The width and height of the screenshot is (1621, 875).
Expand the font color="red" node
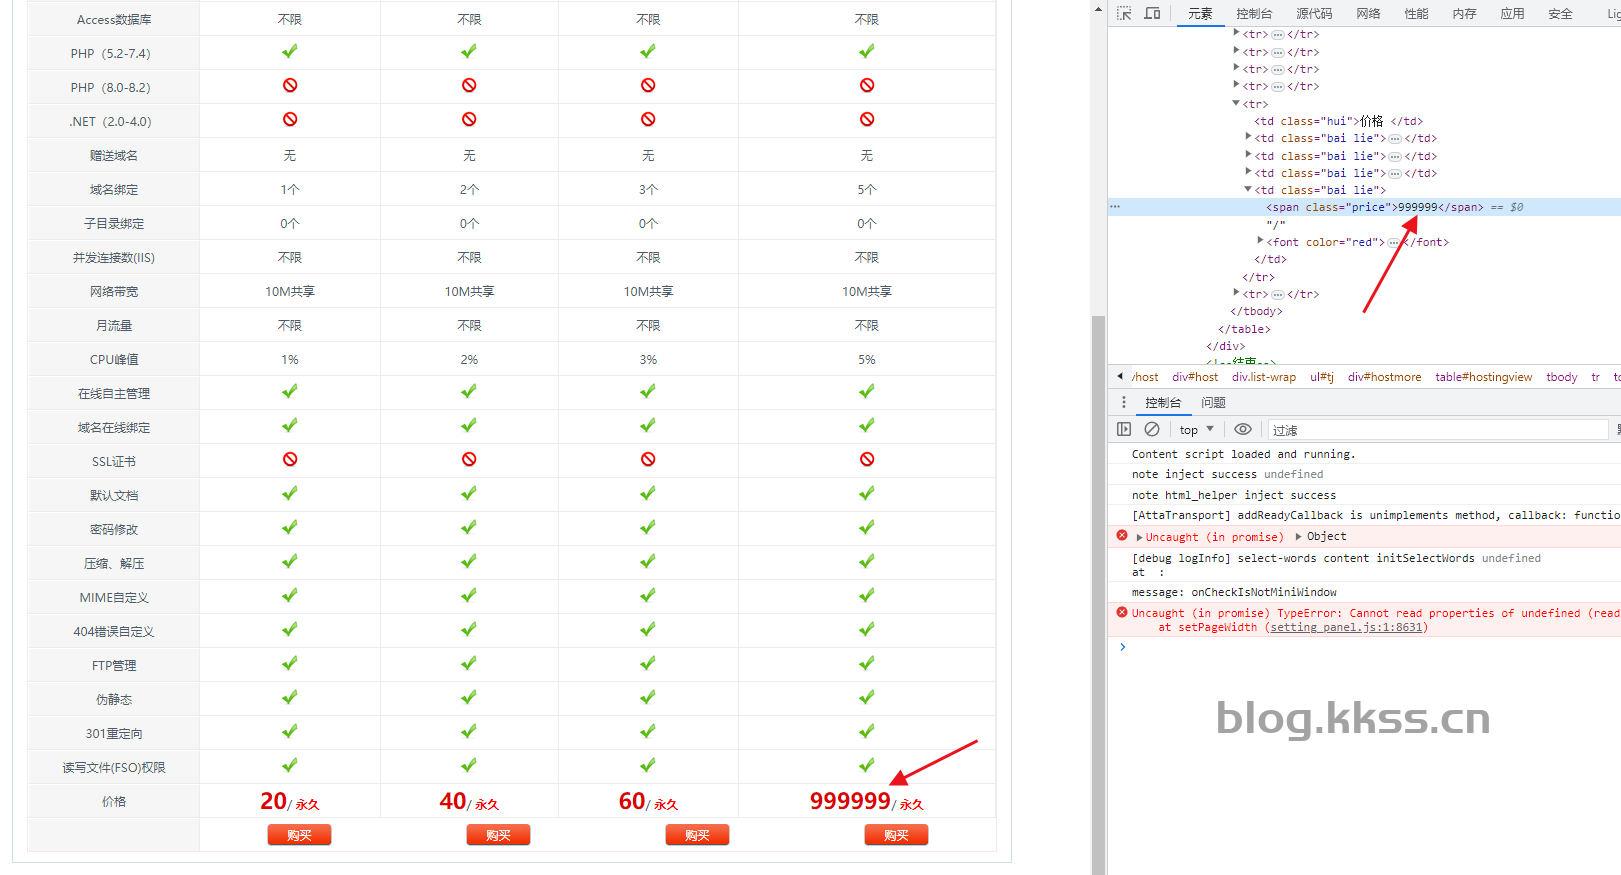point(1260,241)
